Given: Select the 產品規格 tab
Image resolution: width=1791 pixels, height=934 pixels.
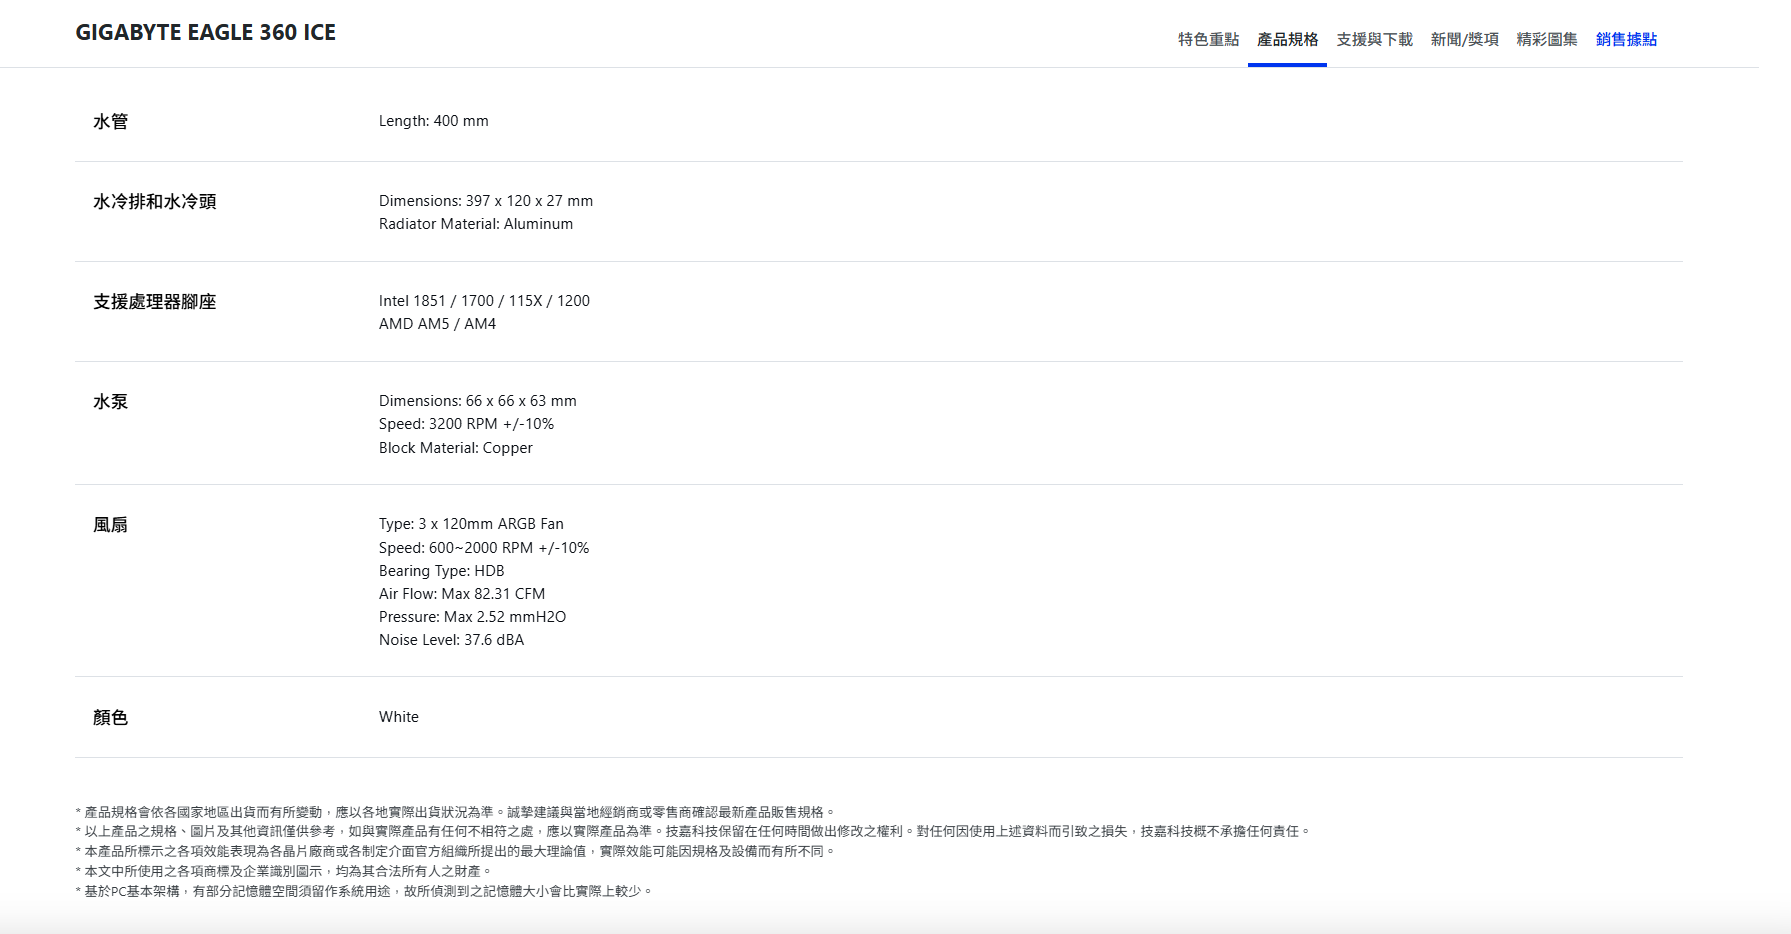Looking at the screenshot, I should pos(1287,39).
